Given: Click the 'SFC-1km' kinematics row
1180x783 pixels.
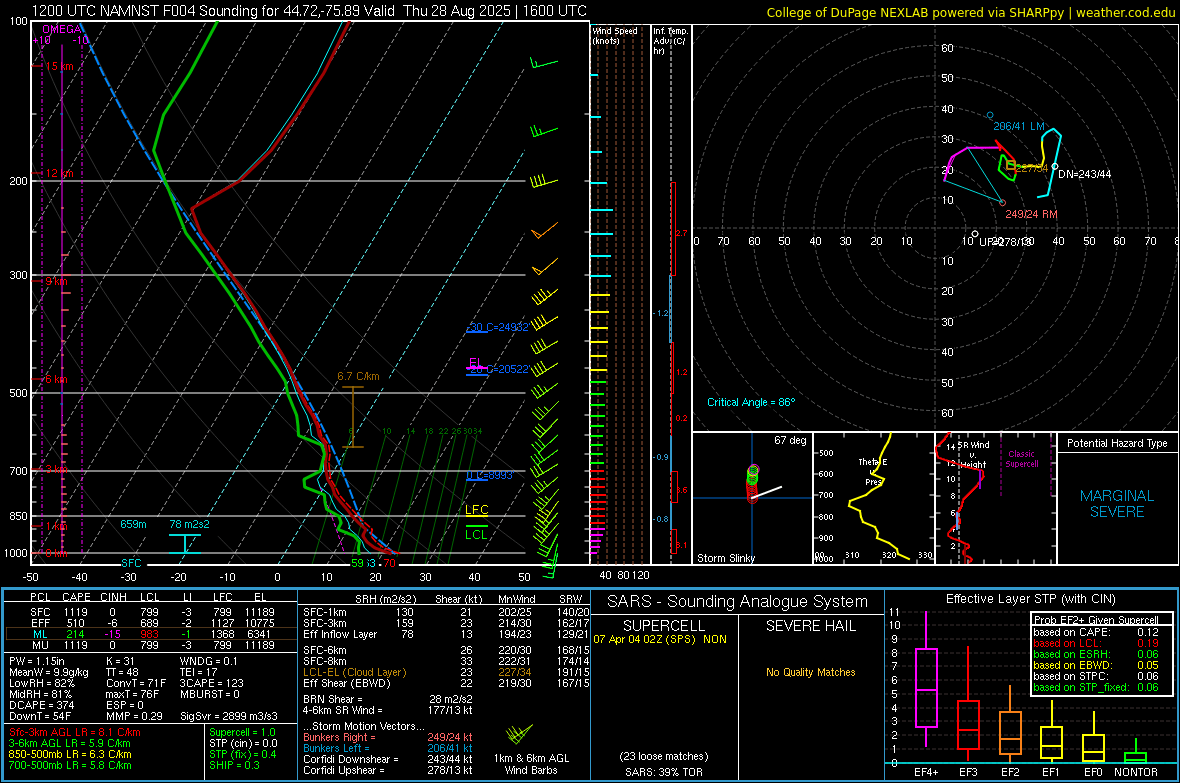Looking at the screenshot, I should [x=446, y=613].
